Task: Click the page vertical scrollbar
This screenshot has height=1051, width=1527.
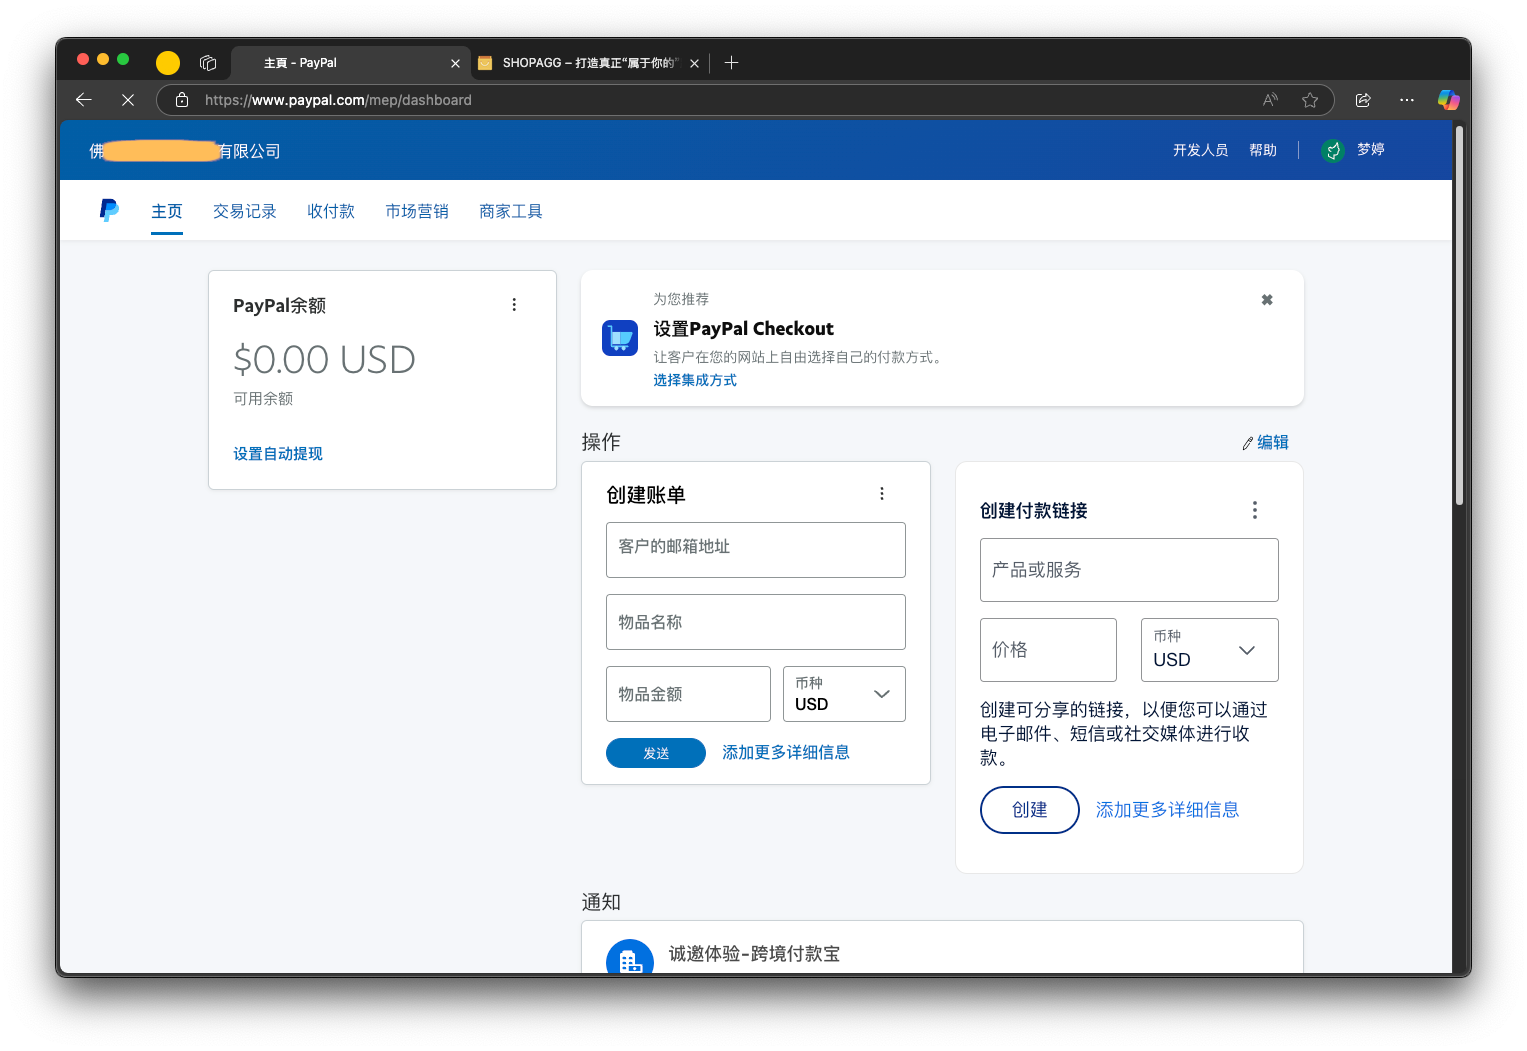Action: tap(1459, 314)
